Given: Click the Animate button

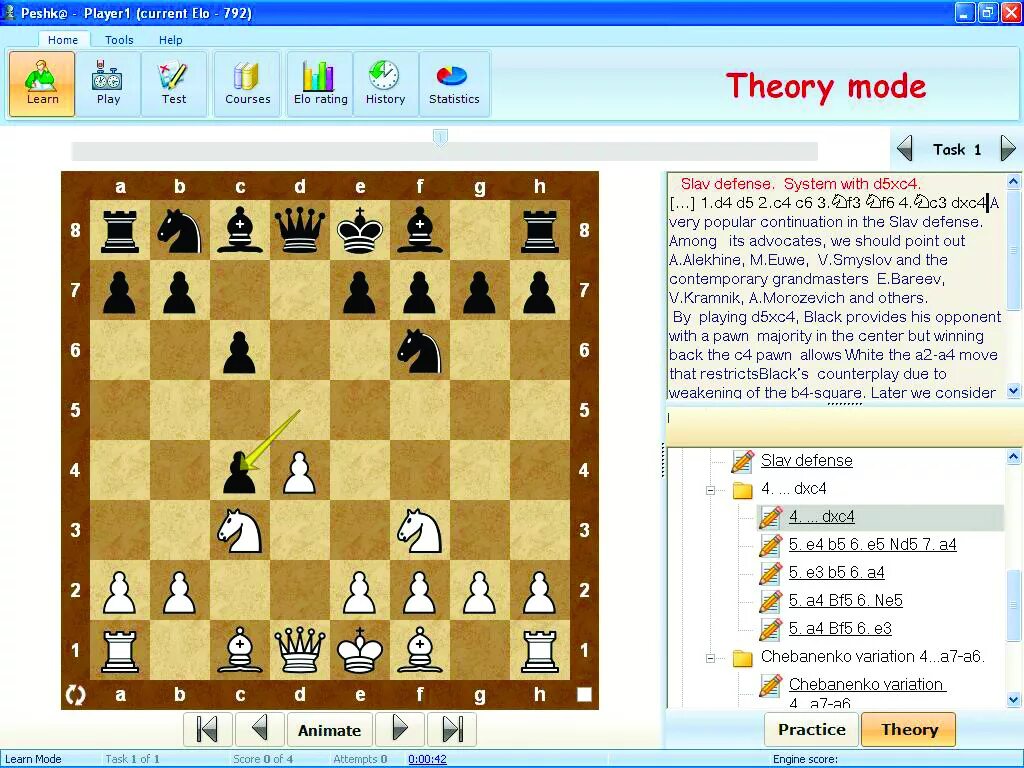Looking at the screenshot, I should 329,729.
